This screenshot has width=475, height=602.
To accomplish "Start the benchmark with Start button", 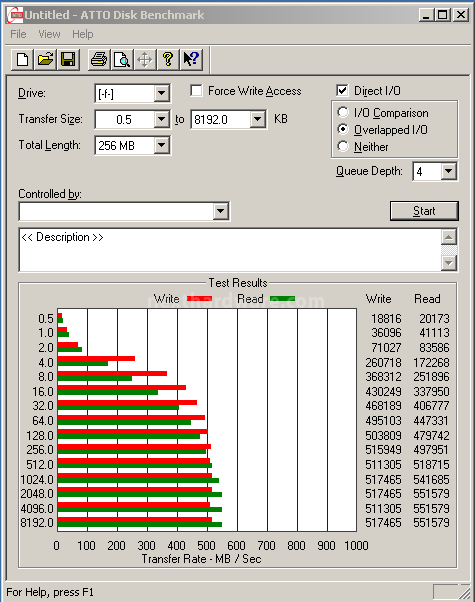I will pos(424,211).
